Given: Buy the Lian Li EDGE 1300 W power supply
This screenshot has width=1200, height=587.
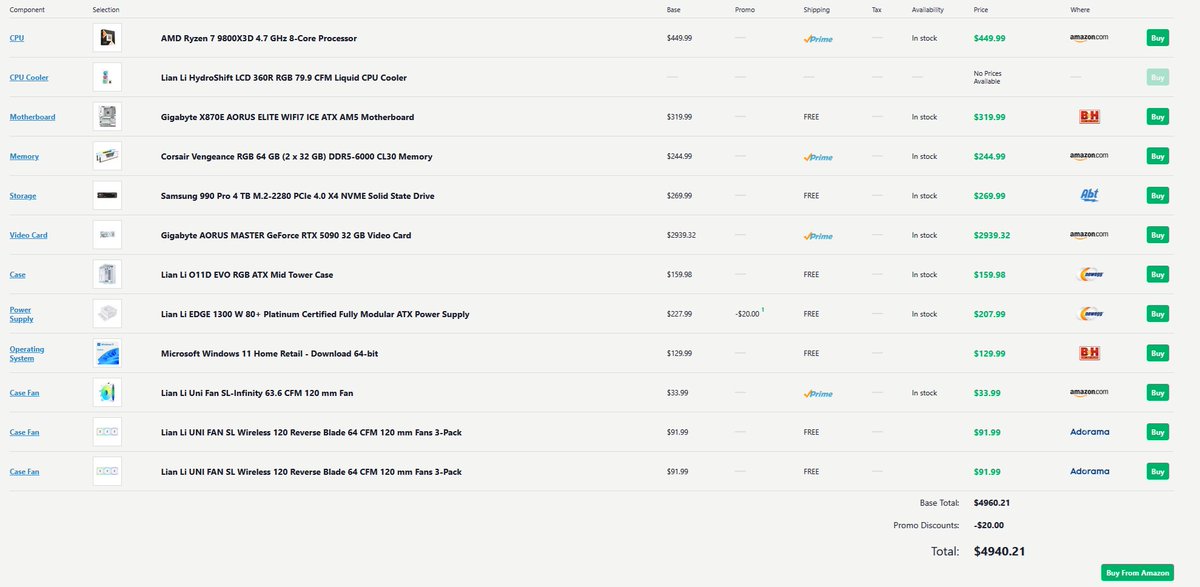Looking at the screenshot, I should coord(1157,314).
